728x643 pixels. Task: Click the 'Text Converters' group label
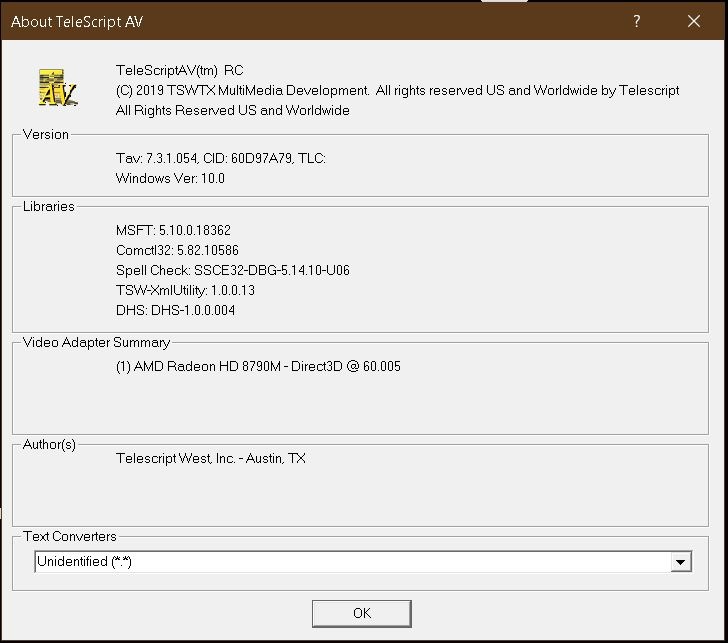pyautogui.click(x=70, y=536)
